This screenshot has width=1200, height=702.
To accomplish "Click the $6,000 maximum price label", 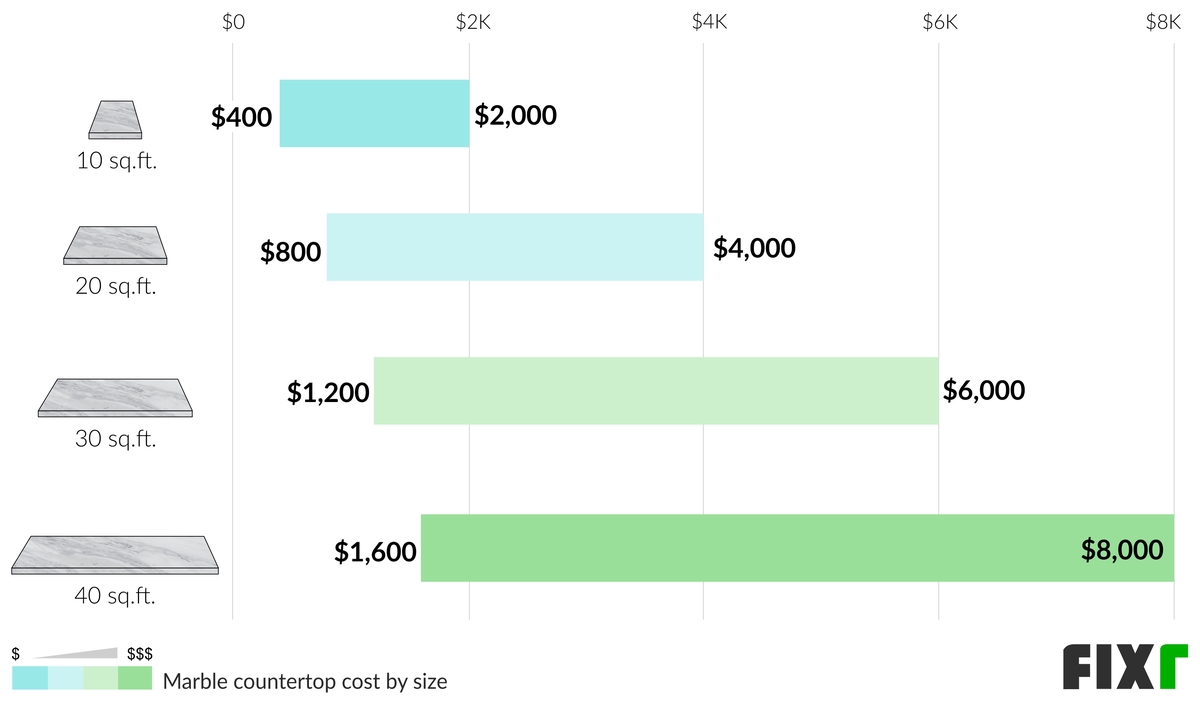I will click(984, 390).
